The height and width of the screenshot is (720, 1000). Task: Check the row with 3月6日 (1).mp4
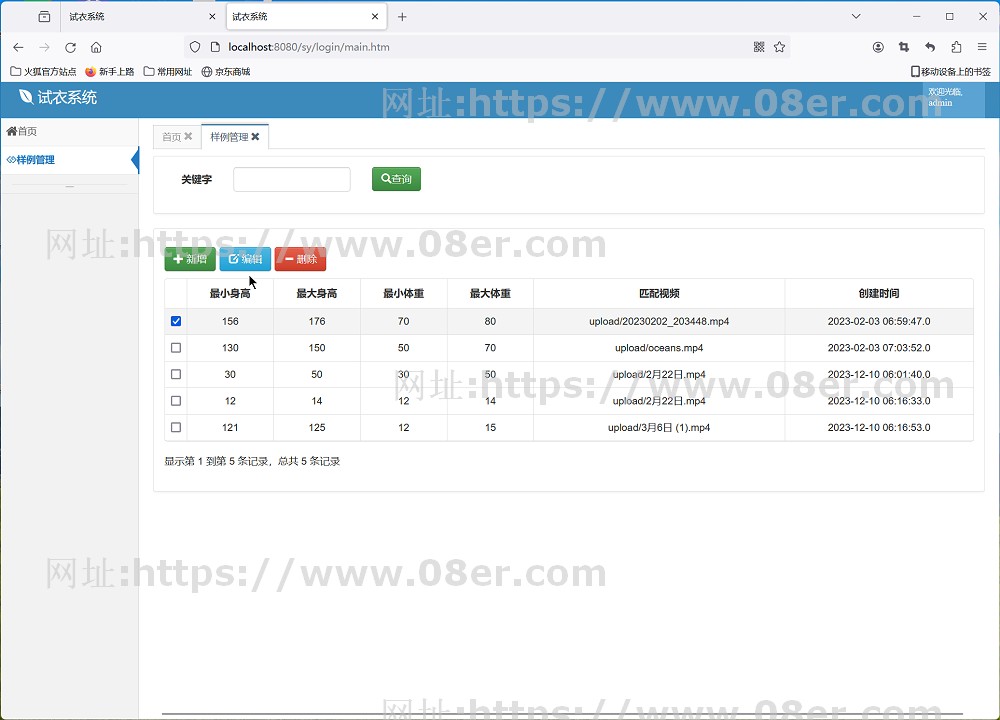[x=176, y=427]
